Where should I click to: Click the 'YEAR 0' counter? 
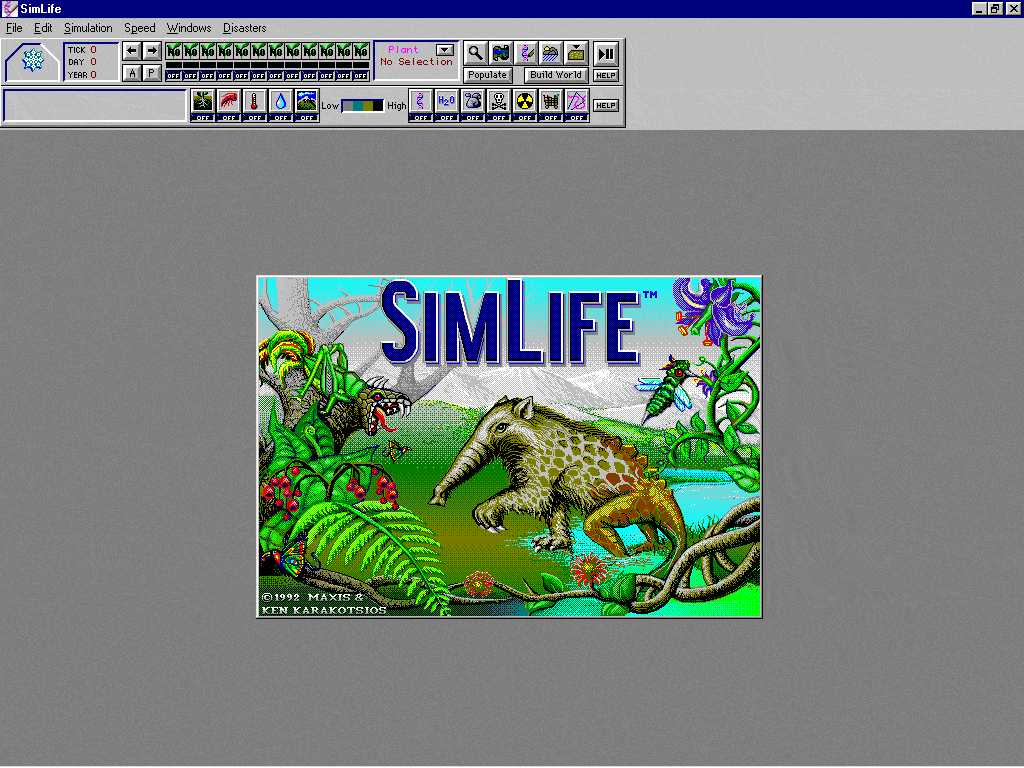coord(82,74)
